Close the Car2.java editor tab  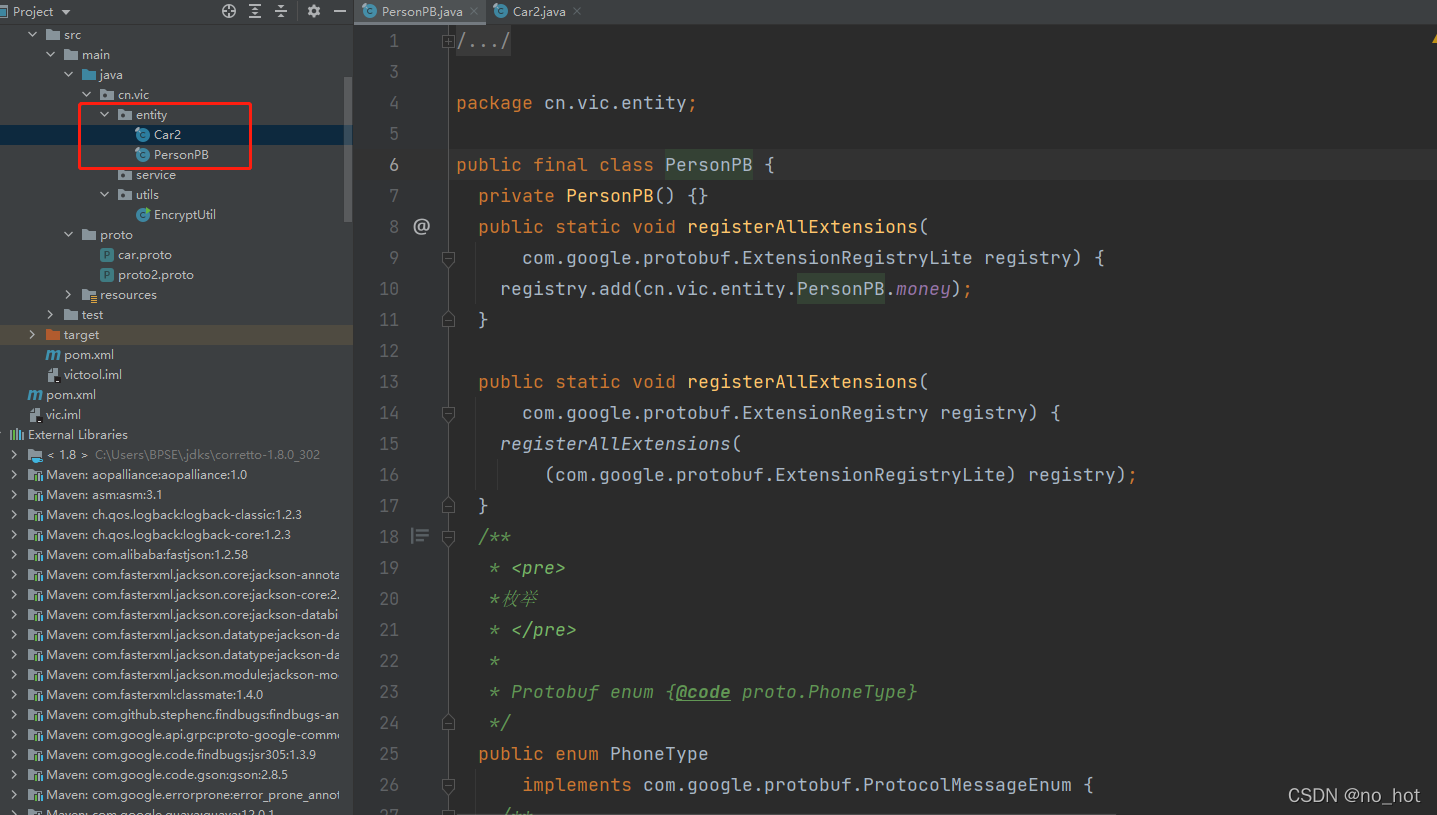577,12
